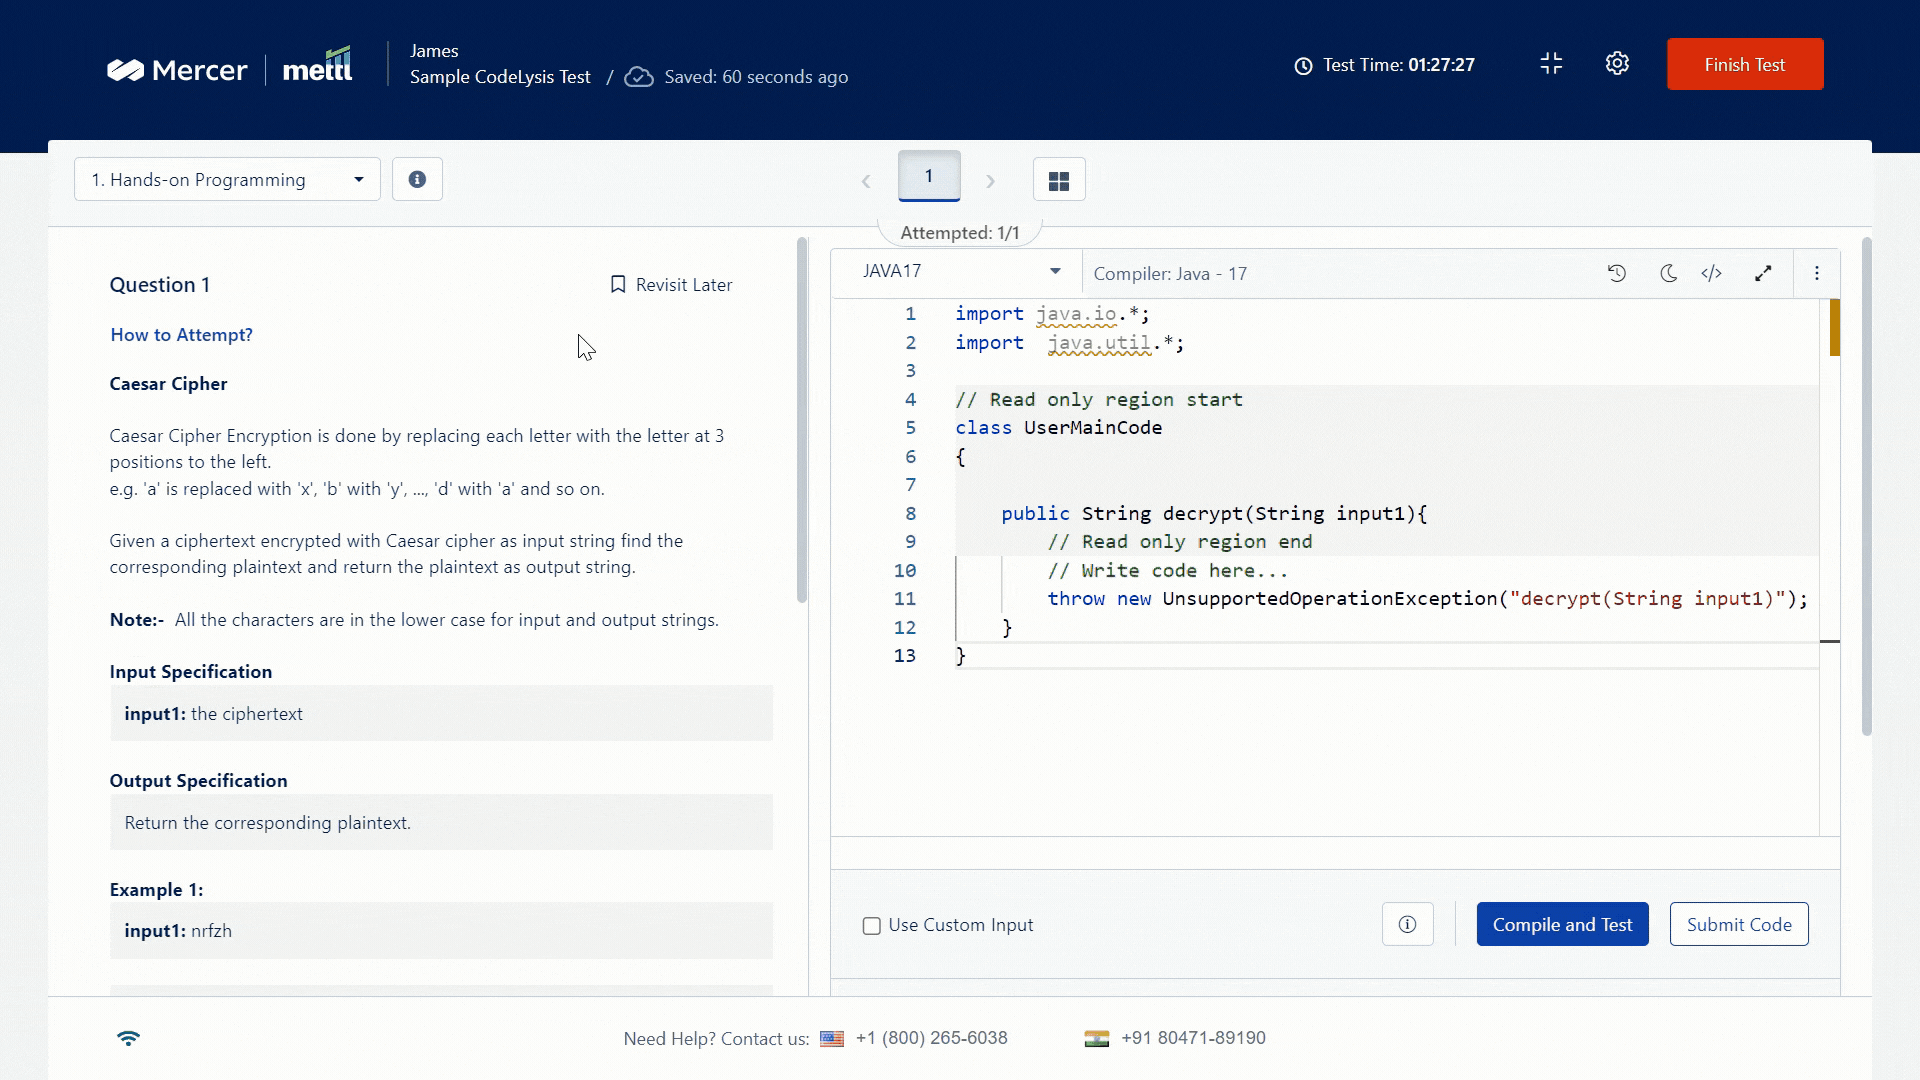Viewport: 1920px width, 1080px height.
Task: Enable Use Custom Input checkbox
Action: pos(872,926)
